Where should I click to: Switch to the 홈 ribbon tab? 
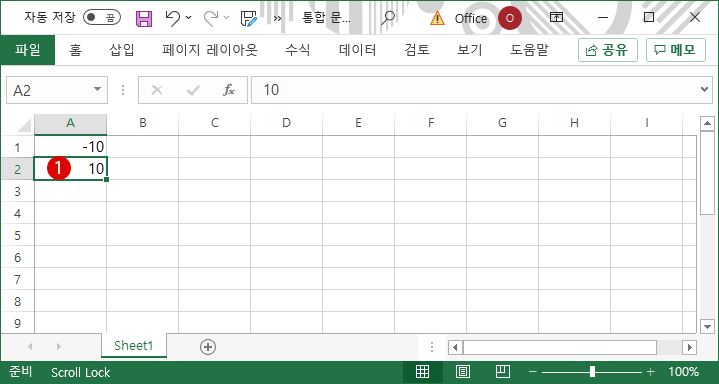(75, 50)
